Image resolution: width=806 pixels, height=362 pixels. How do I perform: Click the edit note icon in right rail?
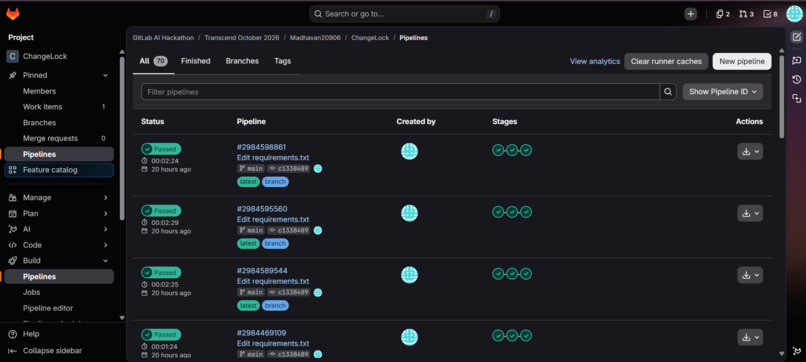click(x=796, y=37)
